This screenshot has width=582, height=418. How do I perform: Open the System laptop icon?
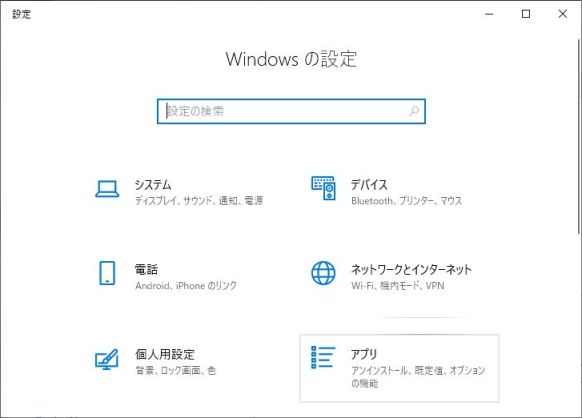107,189
